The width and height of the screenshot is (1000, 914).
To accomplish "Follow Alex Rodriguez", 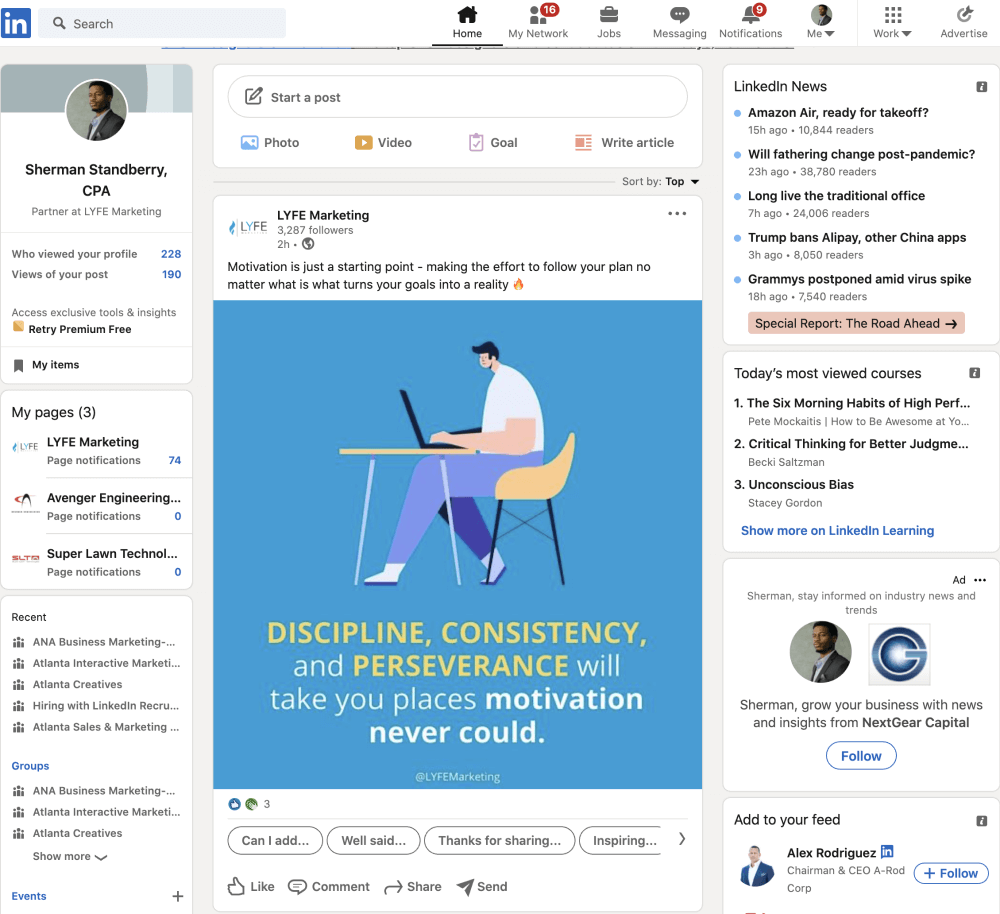I will tap(950, 873).
